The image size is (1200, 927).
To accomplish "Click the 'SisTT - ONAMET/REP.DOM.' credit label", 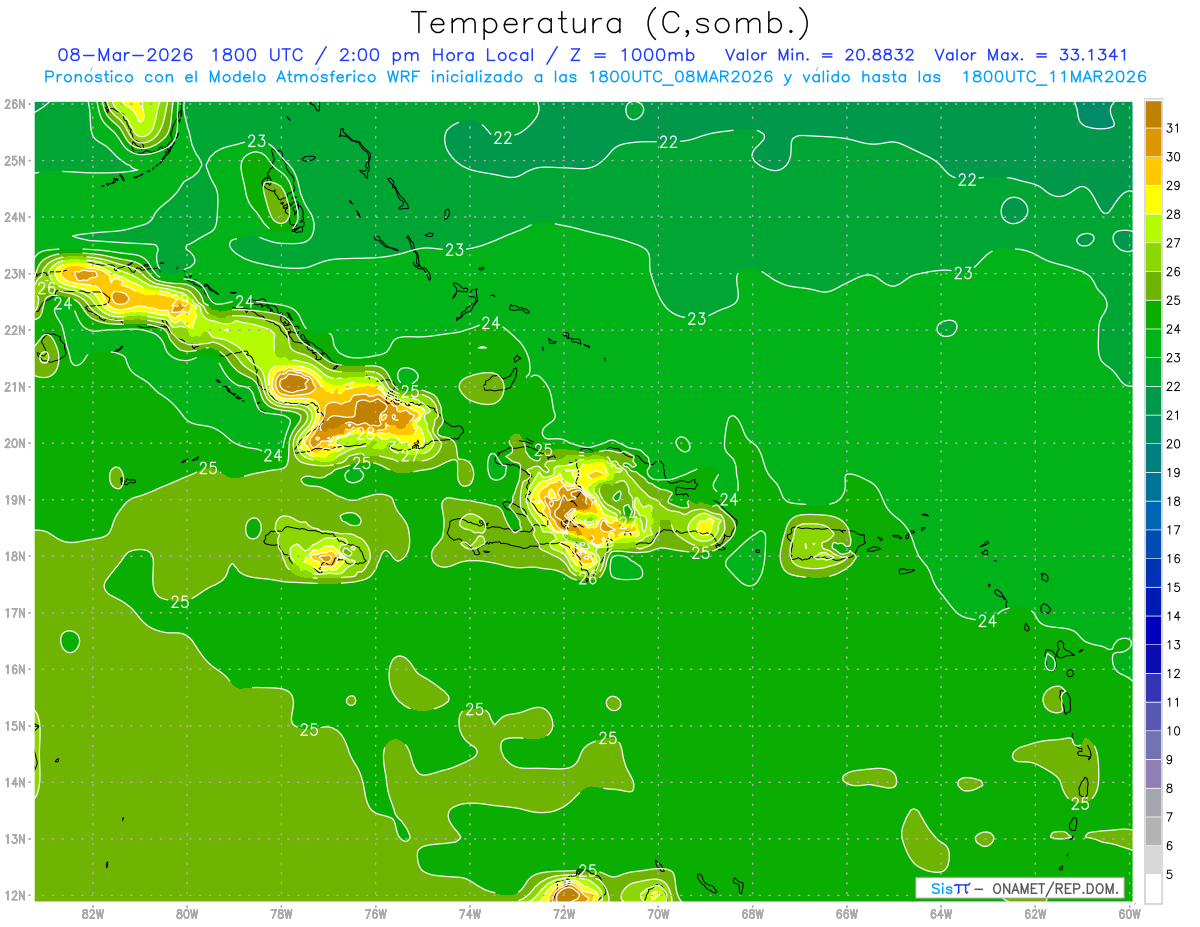I will pyautogui.click(x=1019, y=888).
